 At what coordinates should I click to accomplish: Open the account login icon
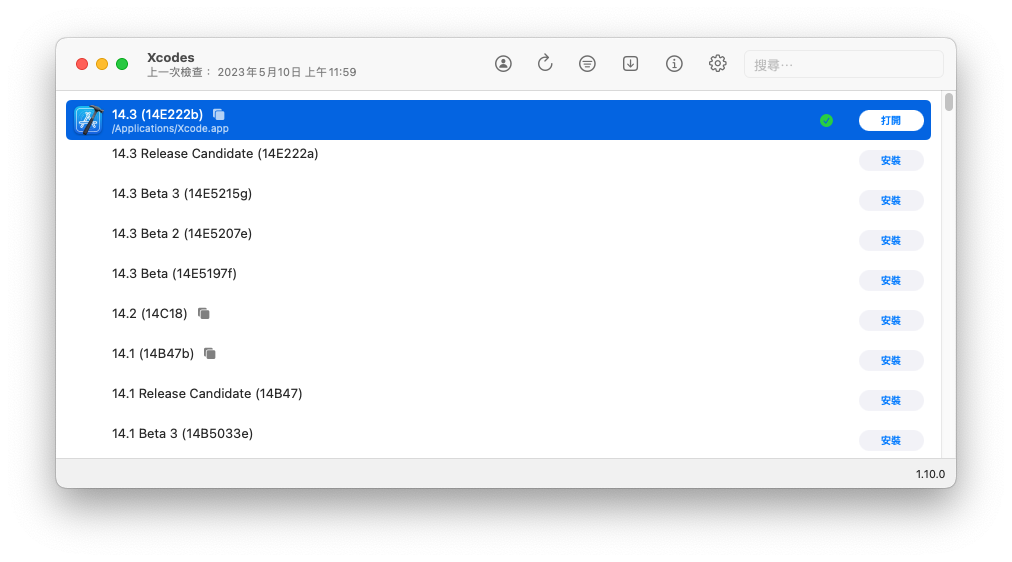pyautogui.click(x=503, y=63)
